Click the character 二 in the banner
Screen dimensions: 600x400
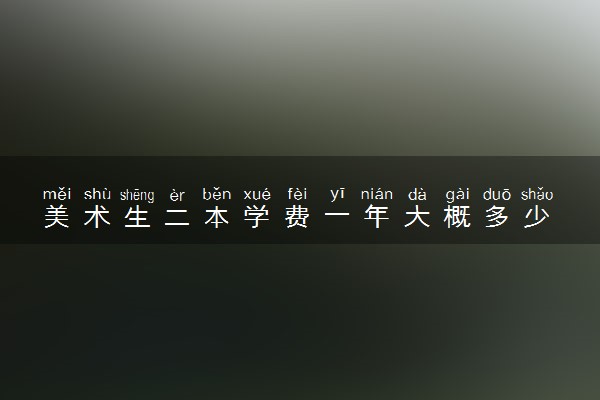177,217
